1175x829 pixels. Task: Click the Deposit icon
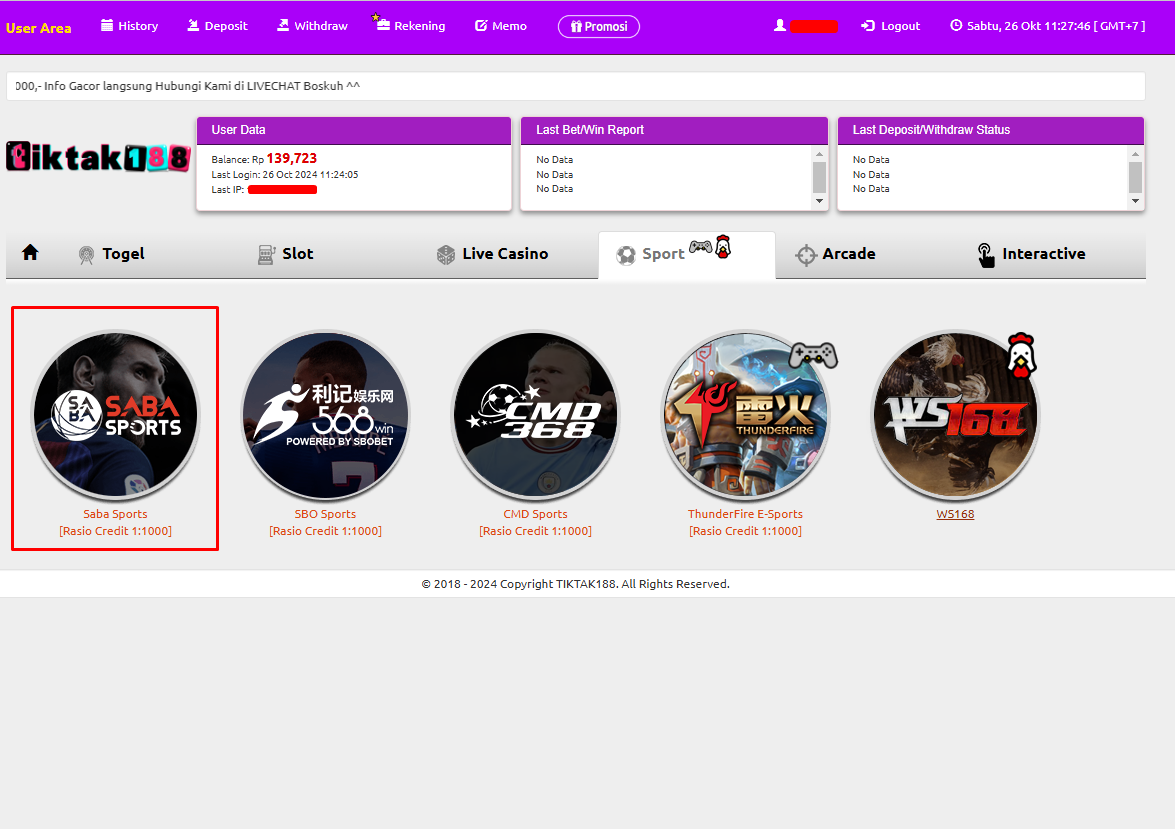(x=193, y=25)
